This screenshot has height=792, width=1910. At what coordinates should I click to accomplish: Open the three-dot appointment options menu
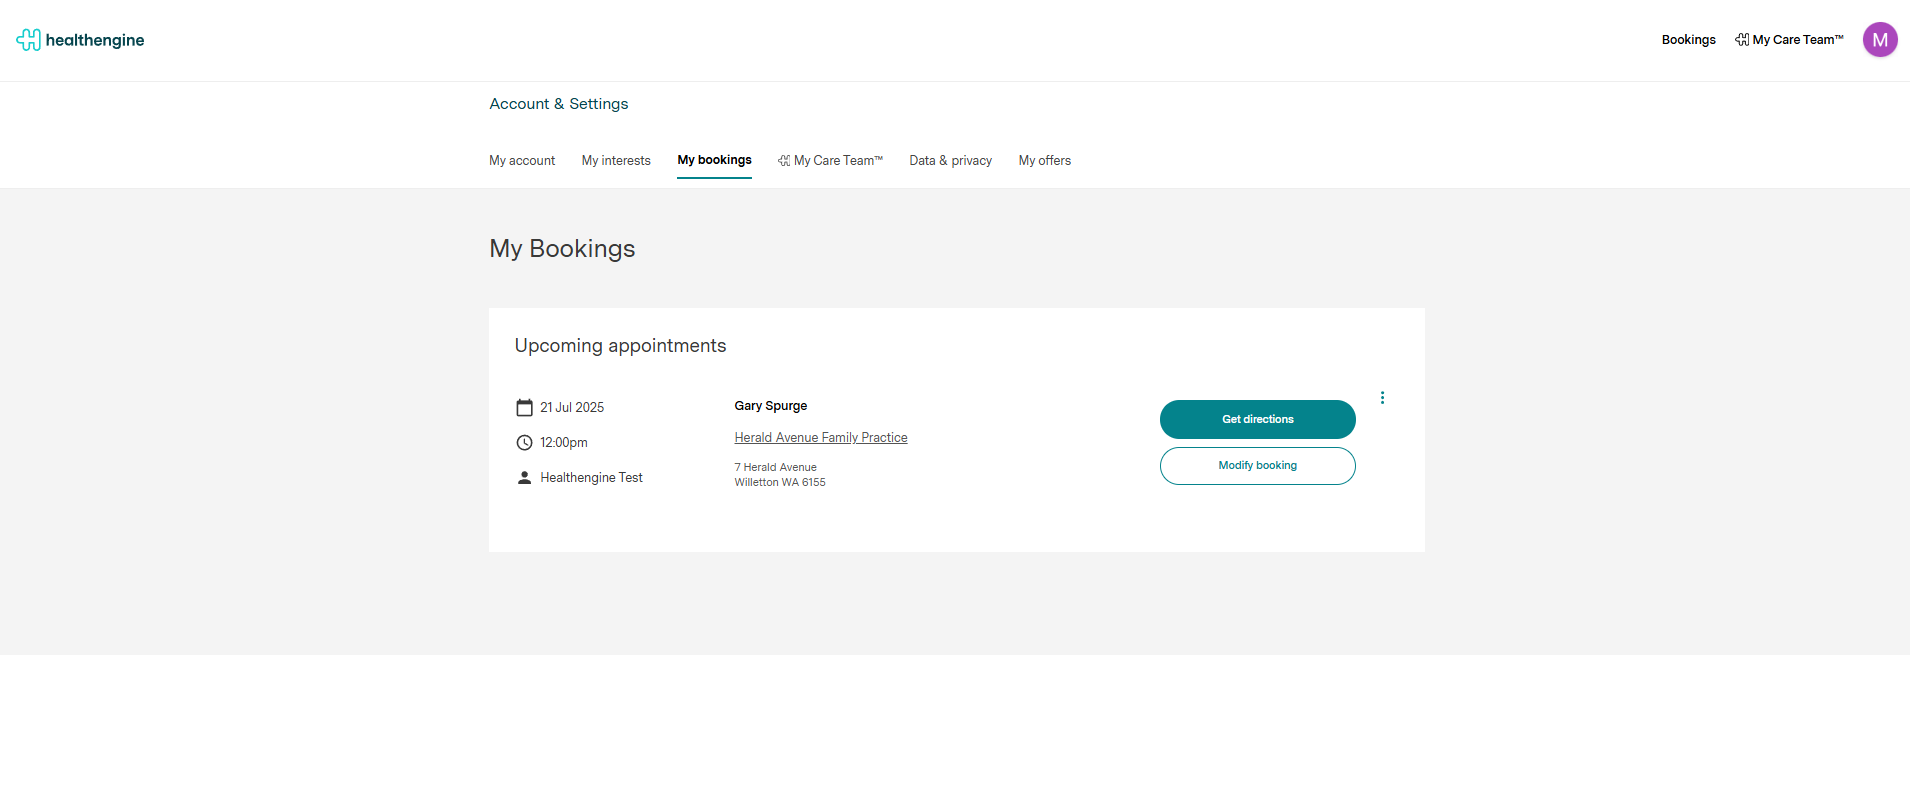click(x=1382, y=398)
